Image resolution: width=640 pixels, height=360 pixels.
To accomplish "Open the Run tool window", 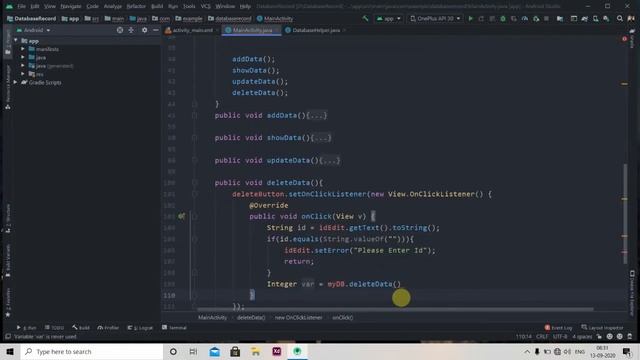I will 27,327.
